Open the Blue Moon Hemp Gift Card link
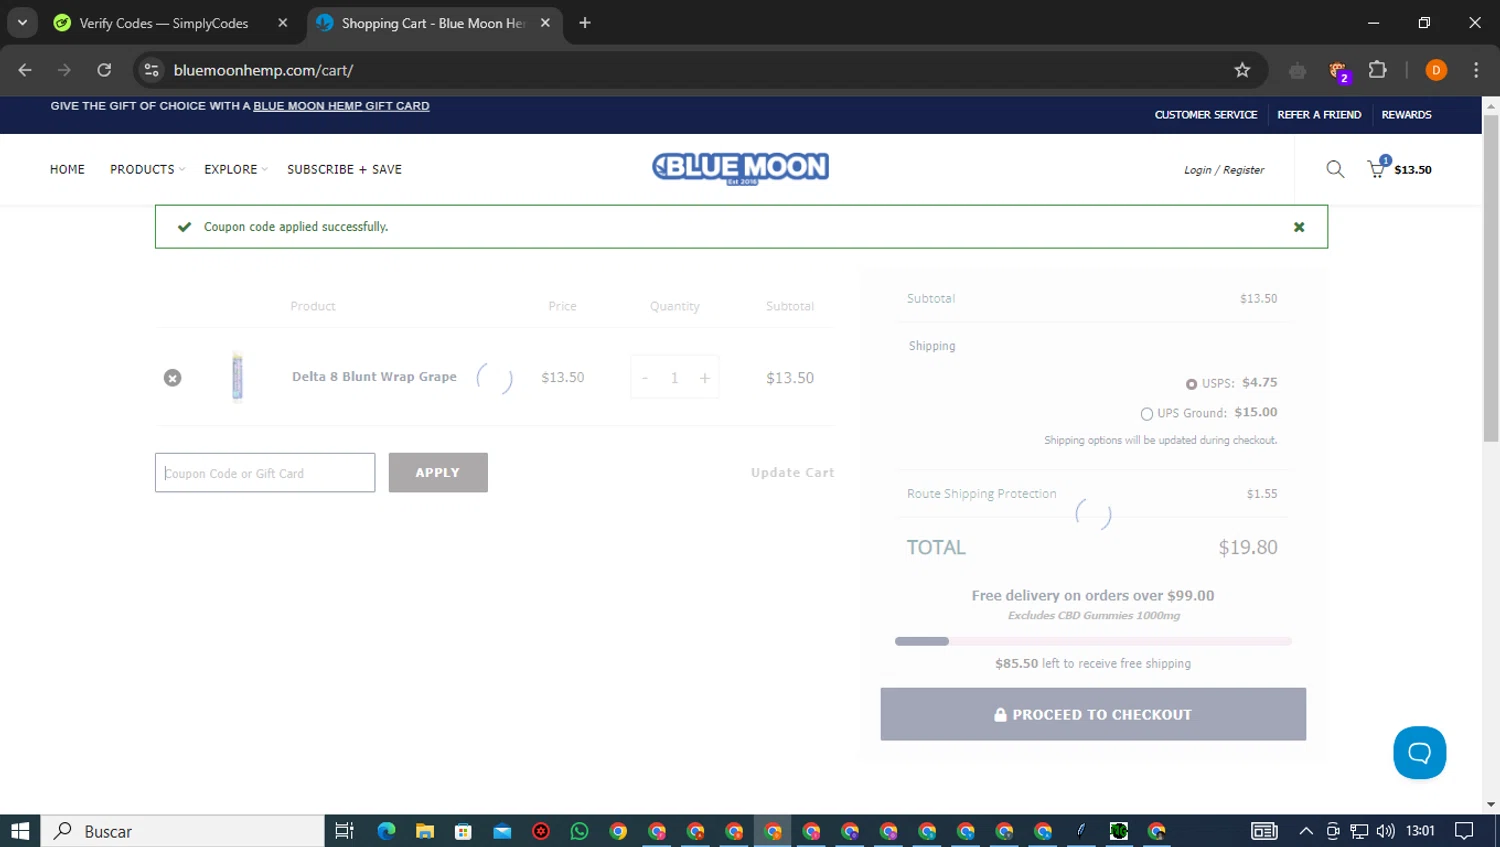Image resolution: width=1500 pixels, height=847 pixels. (341, 106)
